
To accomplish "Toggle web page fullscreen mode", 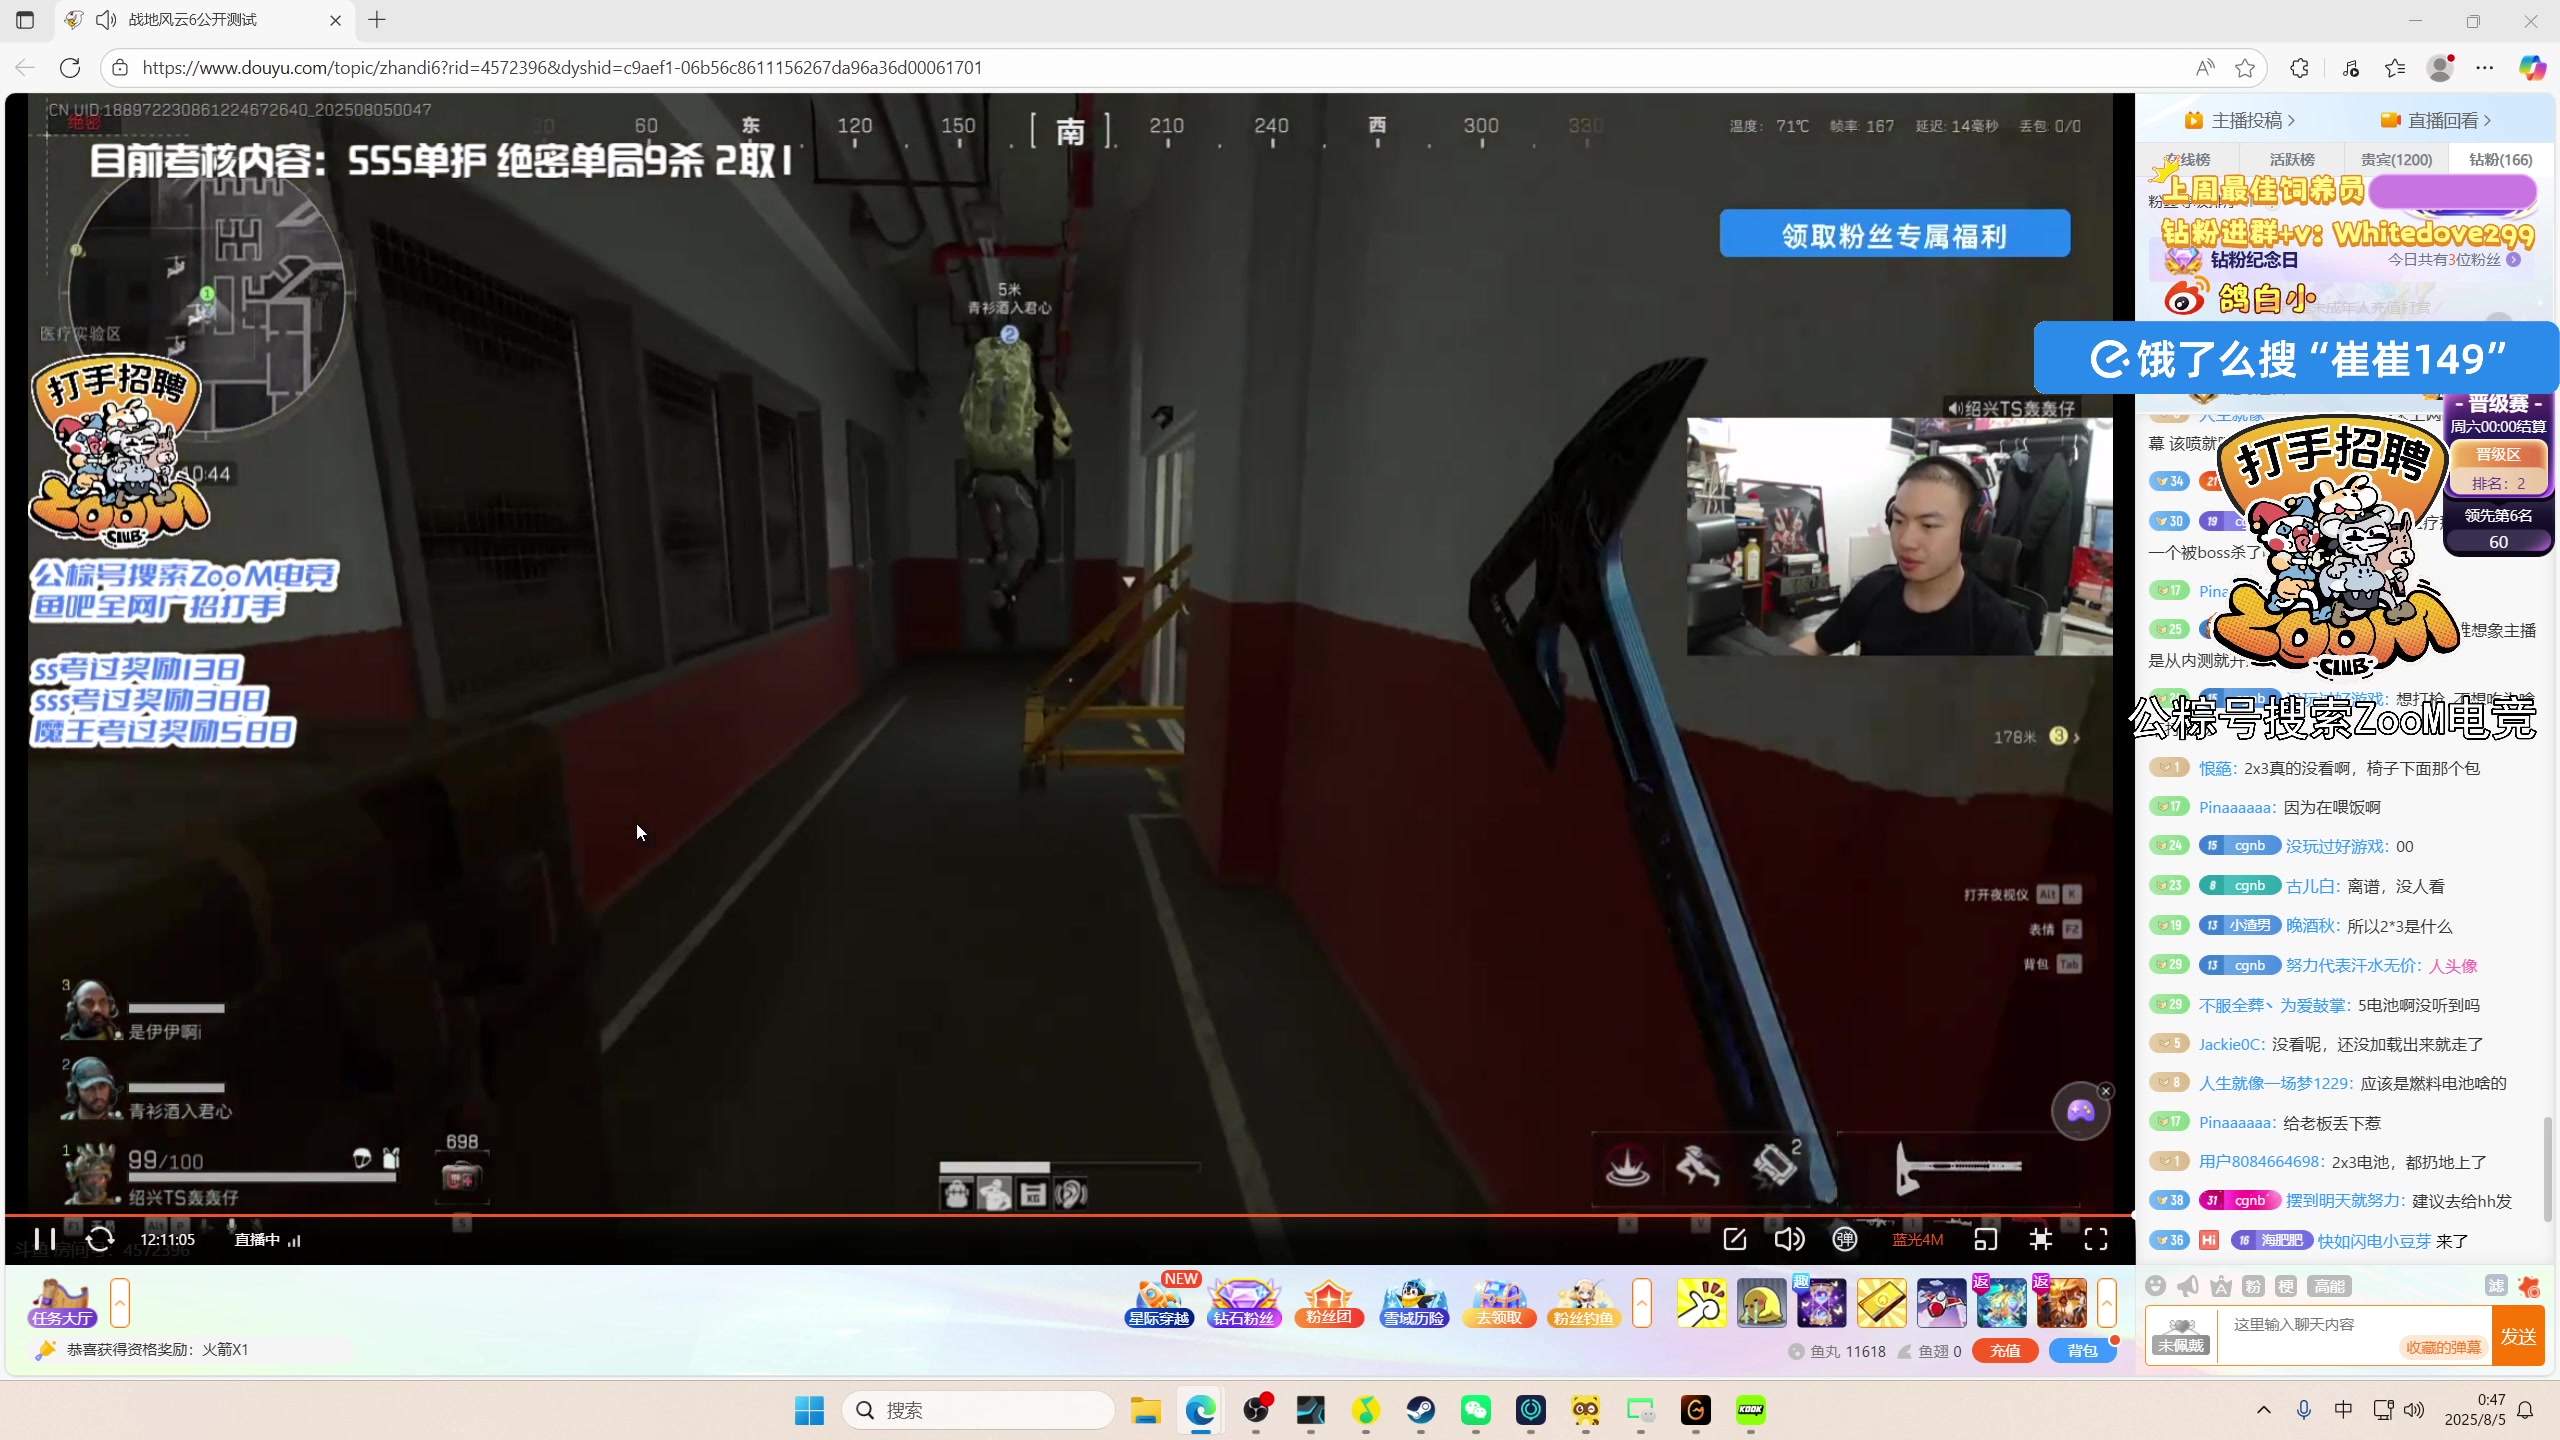I will click(2041, 1240).
